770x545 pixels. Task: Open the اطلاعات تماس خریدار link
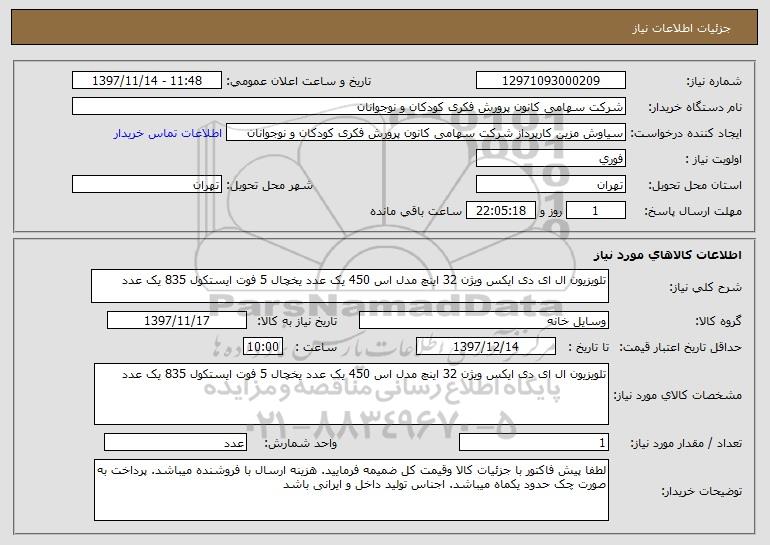click(x=168, y=133)
